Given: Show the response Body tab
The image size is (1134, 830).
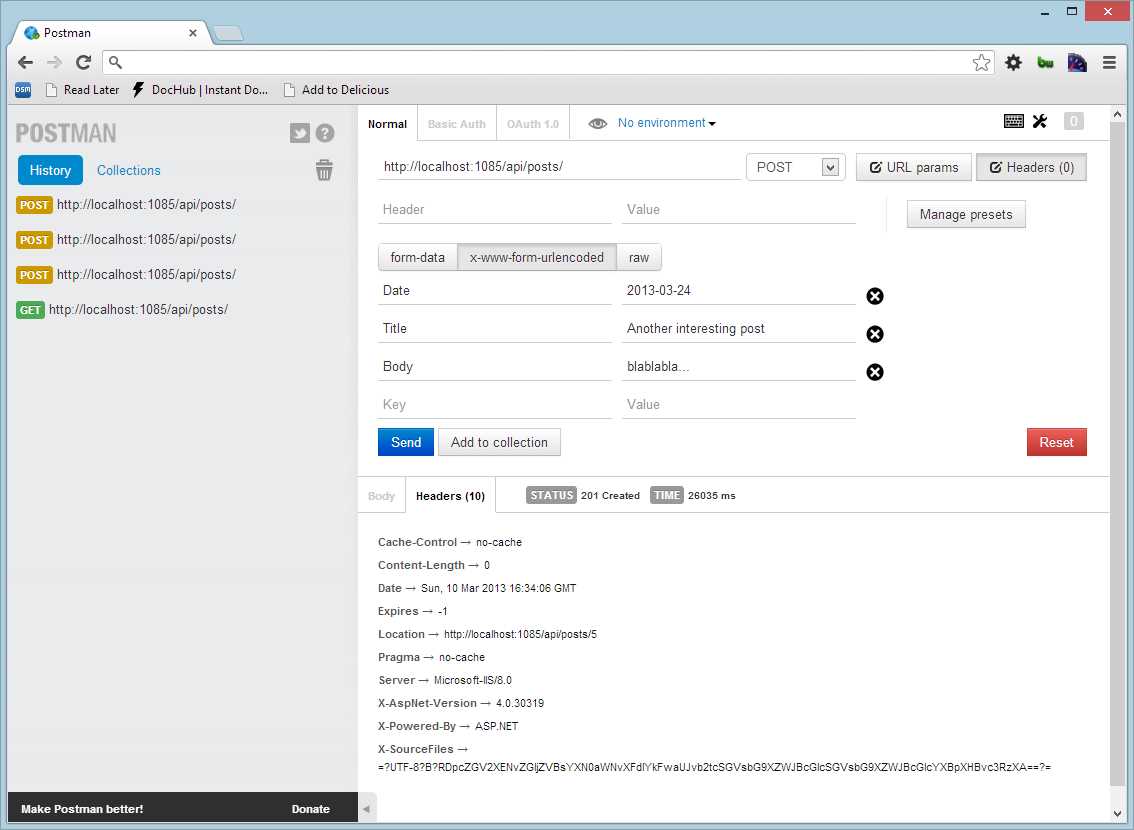Looking at the screenshot, I should pyautogui.click(x=381, y=496).
